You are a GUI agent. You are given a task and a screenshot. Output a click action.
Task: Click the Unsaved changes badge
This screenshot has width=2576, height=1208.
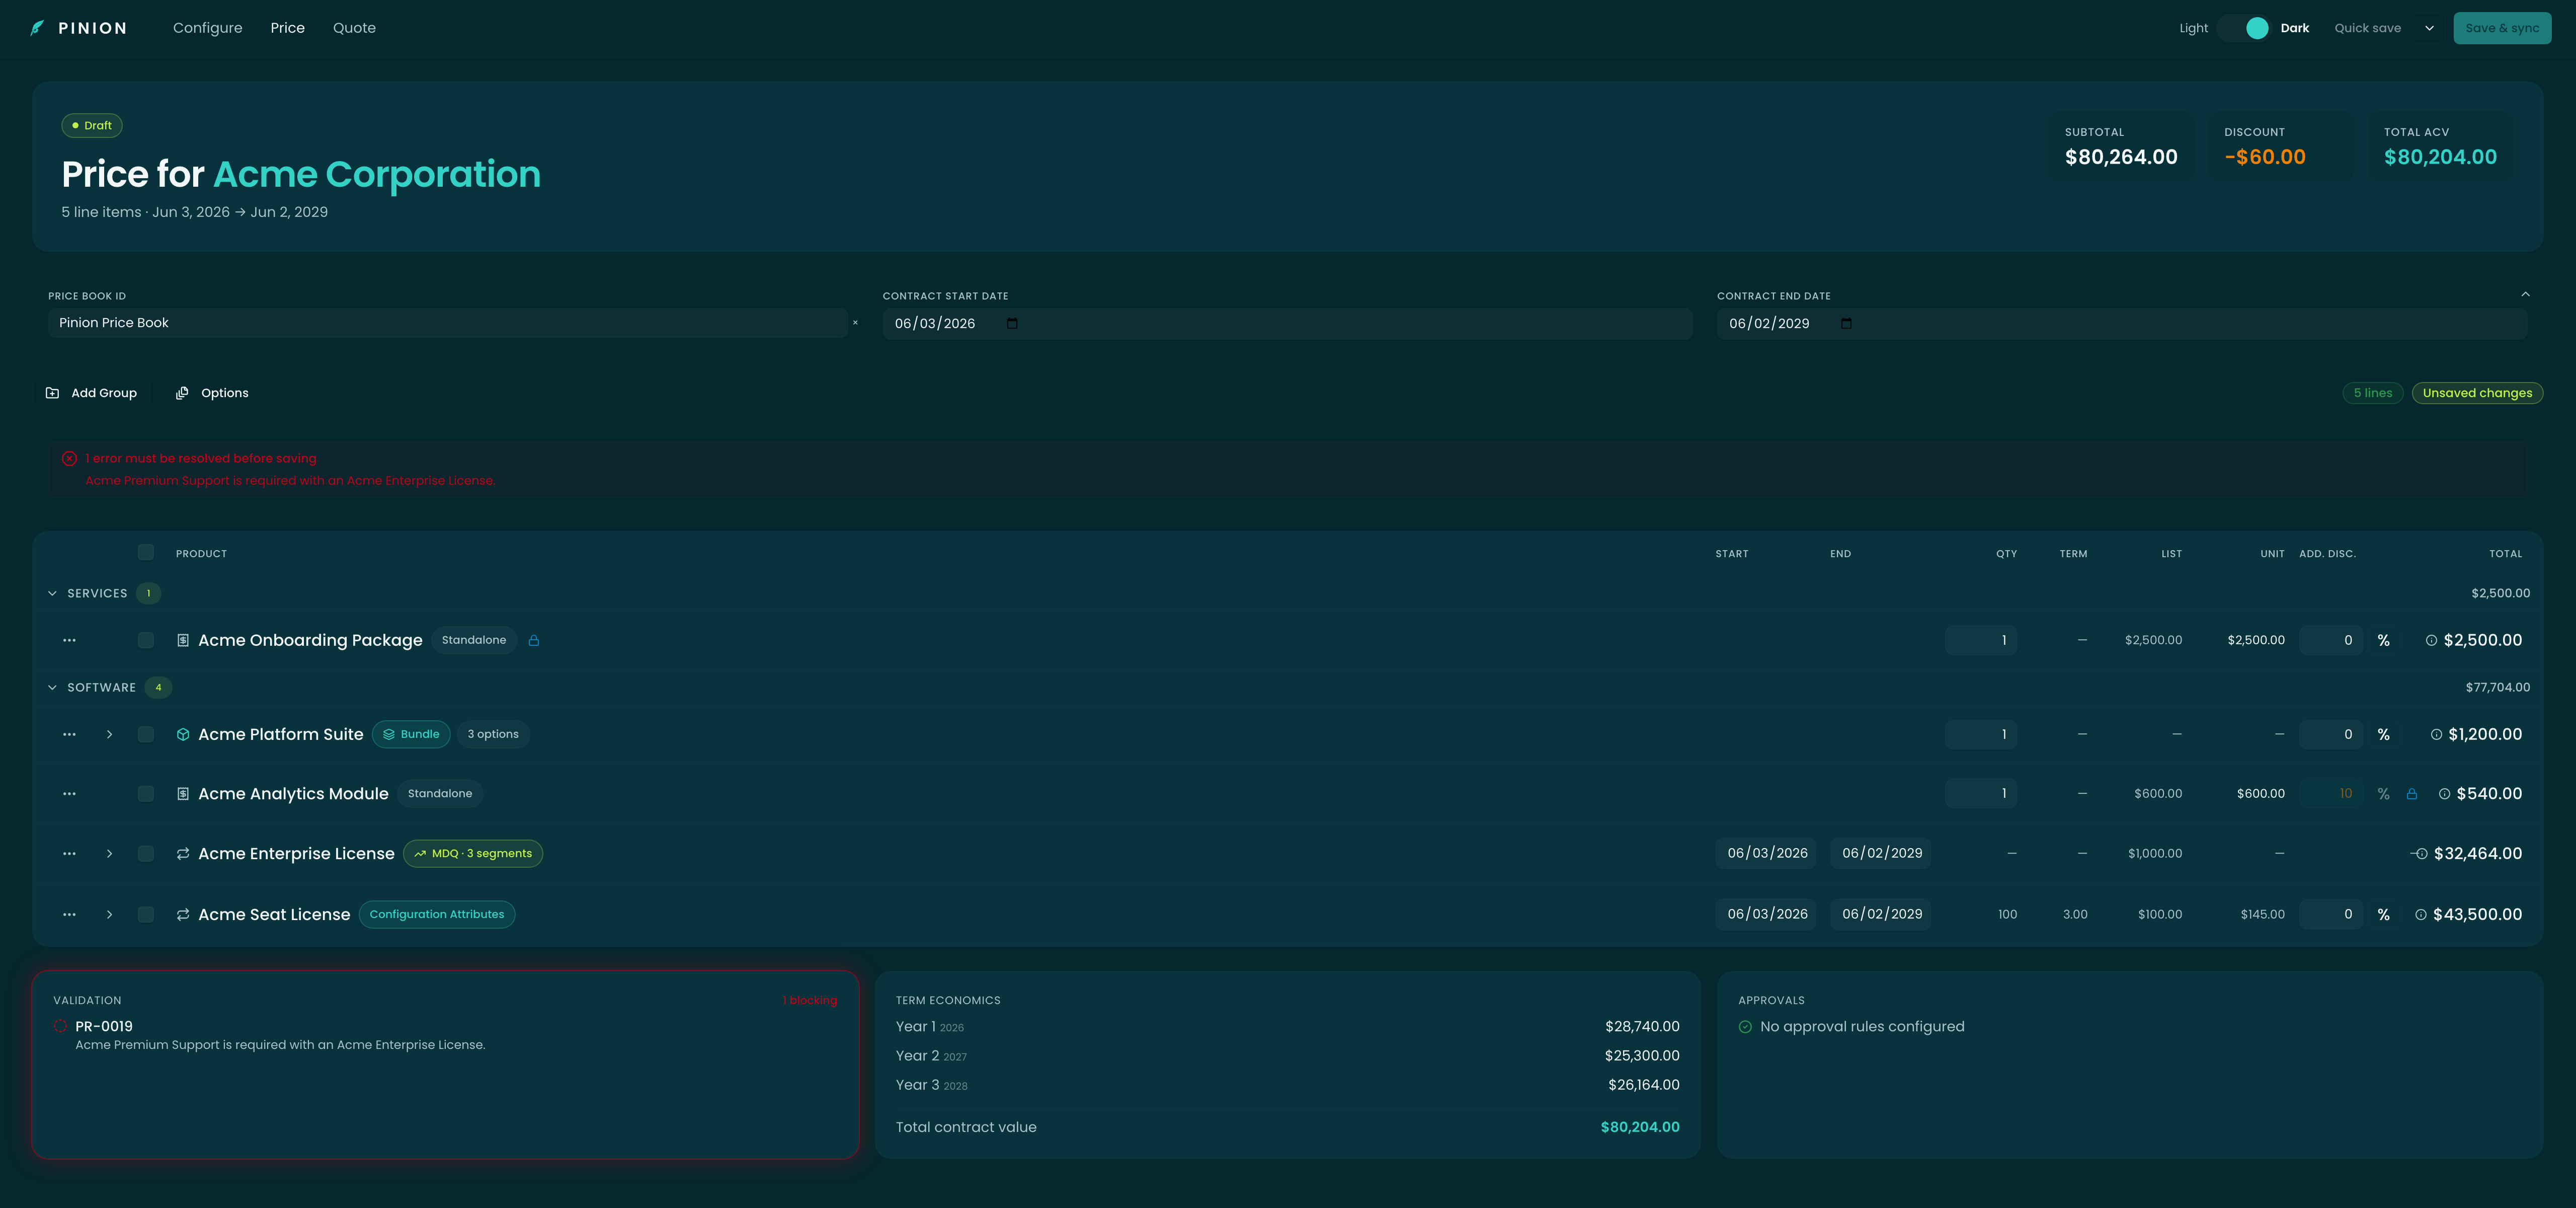(2477, 393)
